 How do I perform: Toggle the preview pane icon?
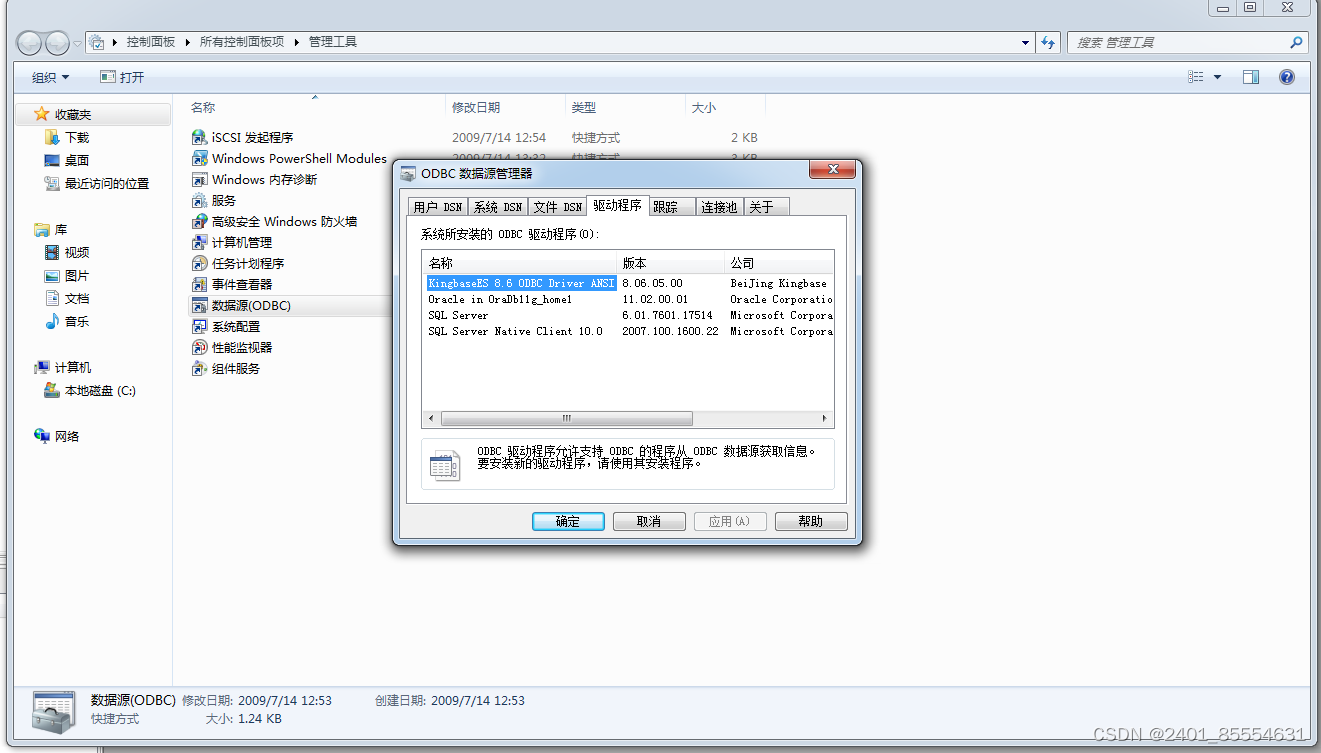click(x=1250, y=76)
